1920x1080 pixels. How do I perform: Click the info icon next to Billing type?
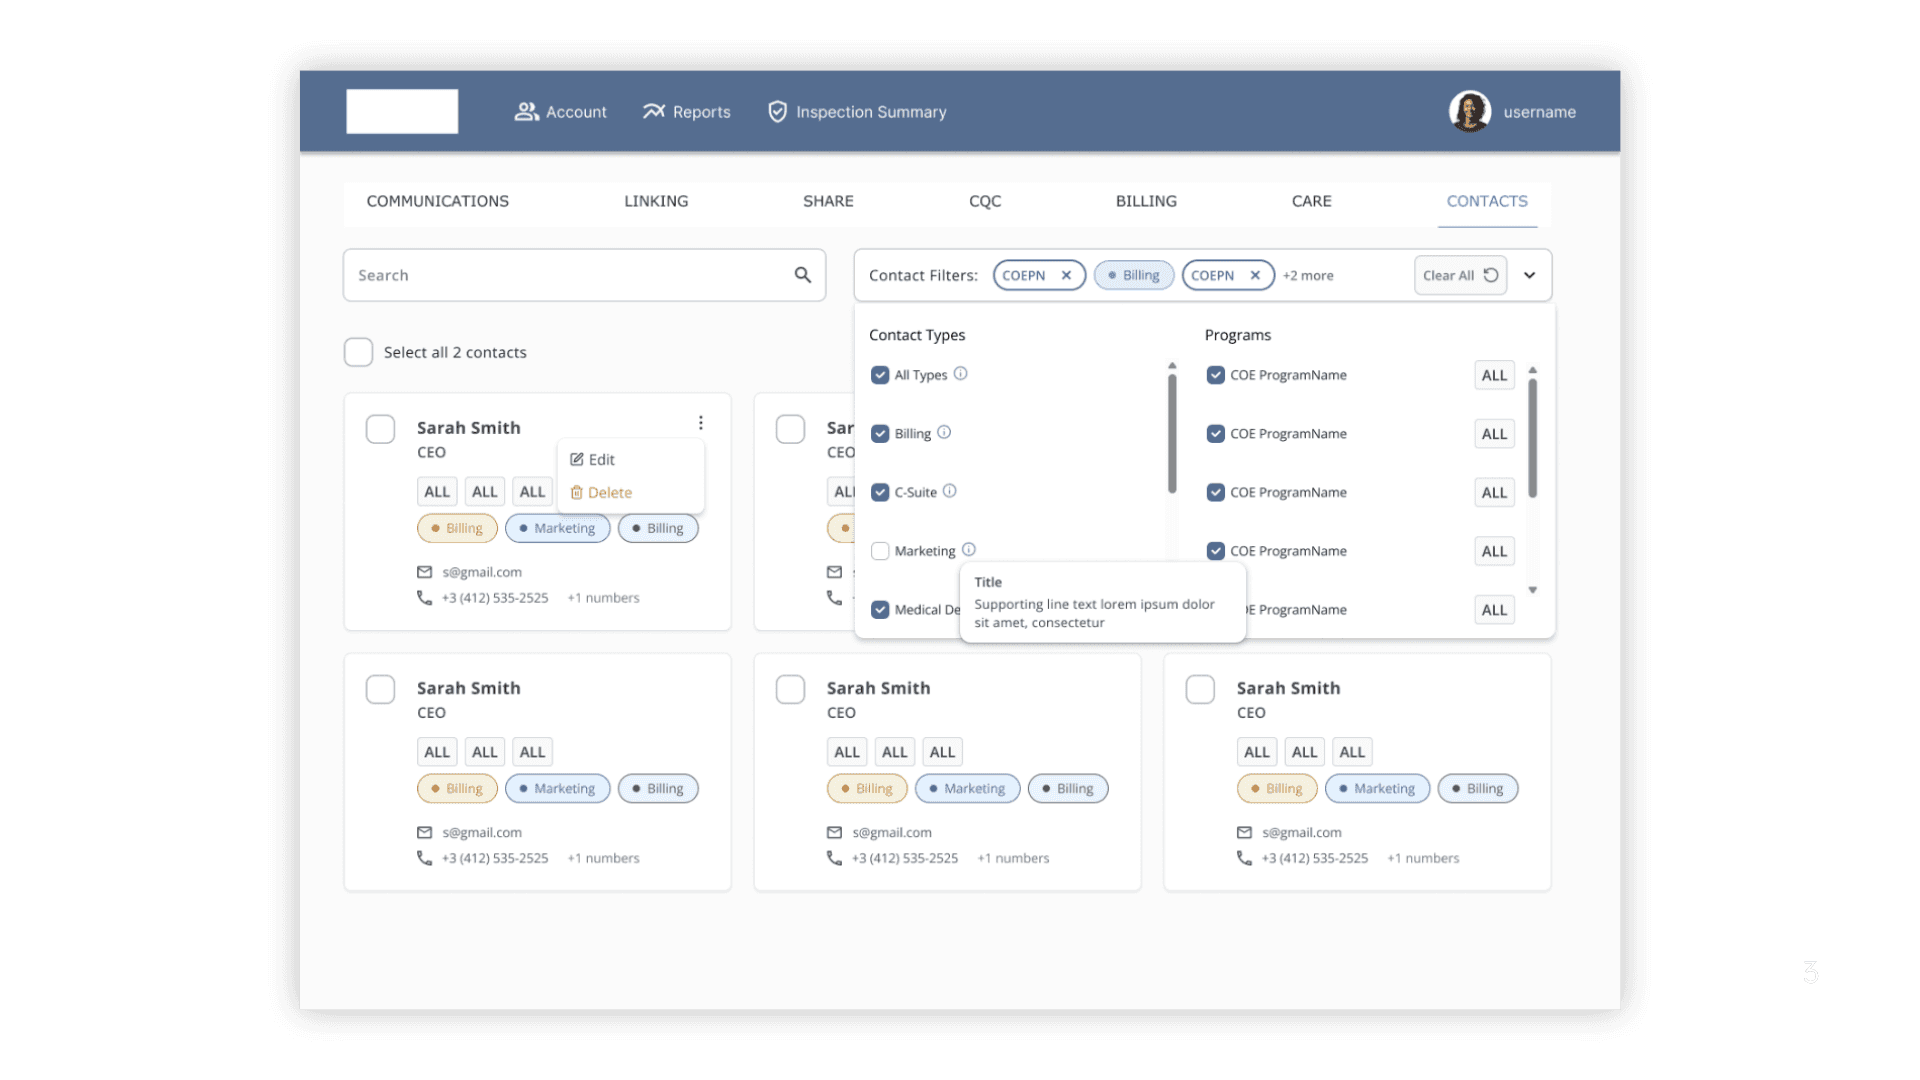[944, 433]
